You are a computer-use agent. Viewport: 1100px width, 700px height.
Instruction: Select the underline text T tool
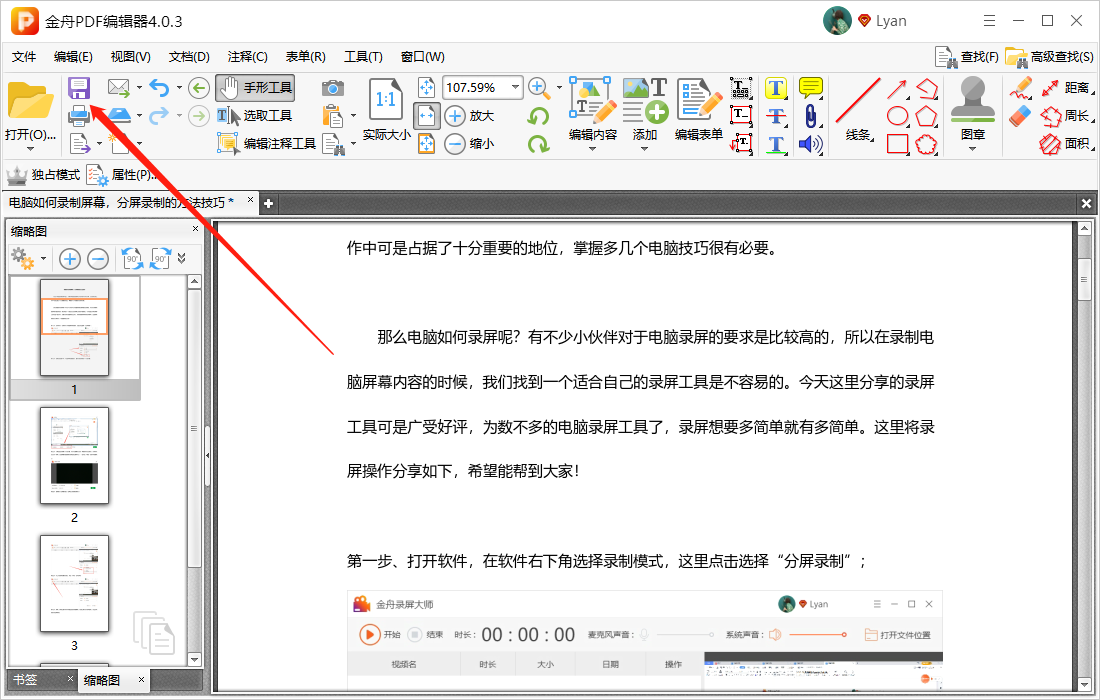pos(775,144)
